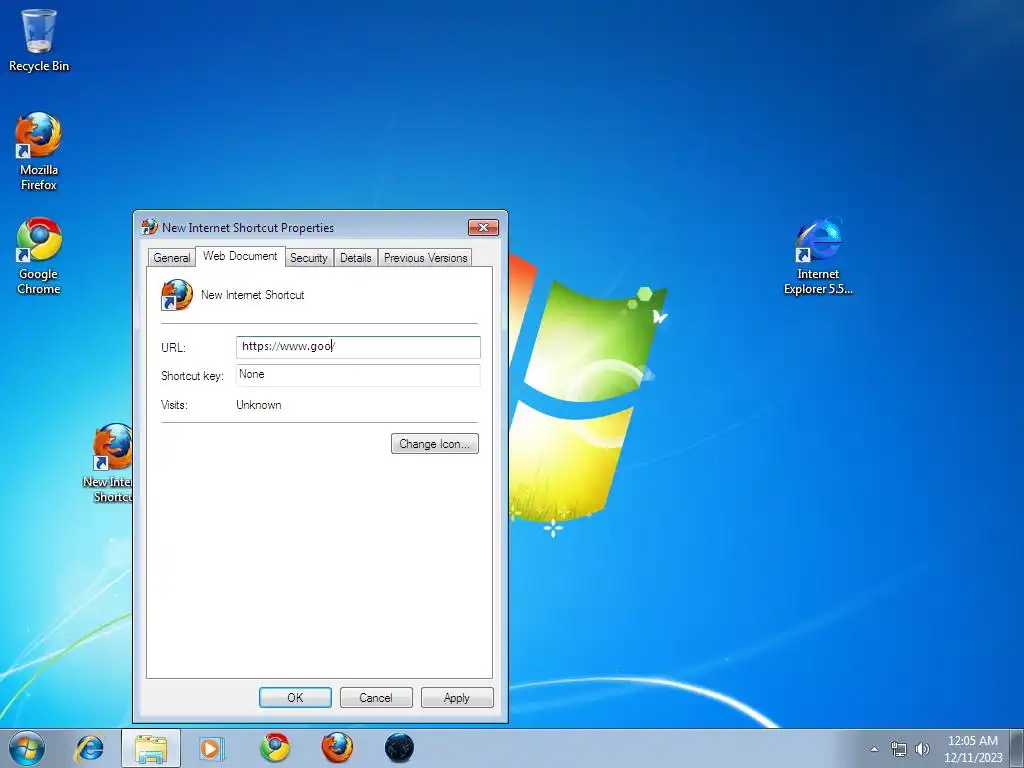The width and height of the screenshot is (1024, 768).
Task: Click the "Visits:" label
Action: click(174, 405)
